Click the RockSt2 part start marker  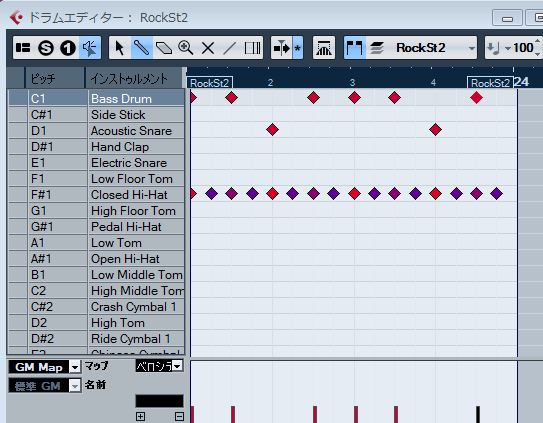tap(210, 83)
